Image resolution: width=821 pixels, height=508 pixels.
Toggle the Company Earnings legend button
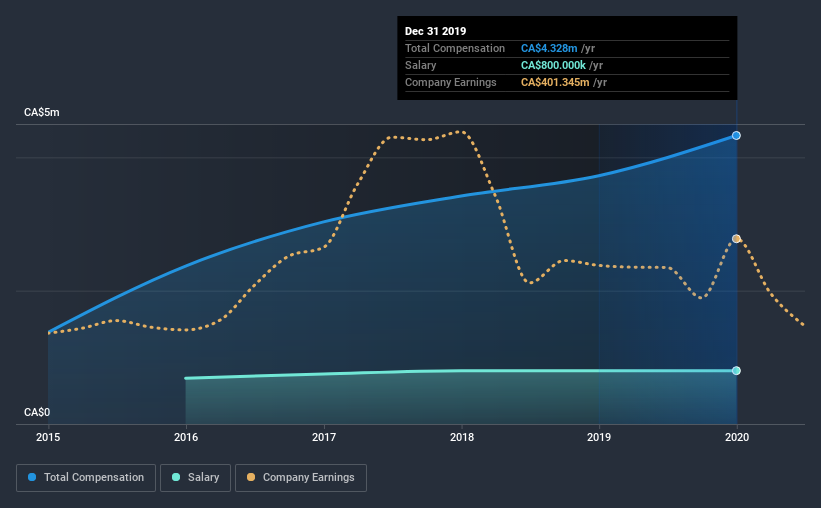tap(301, 478)
